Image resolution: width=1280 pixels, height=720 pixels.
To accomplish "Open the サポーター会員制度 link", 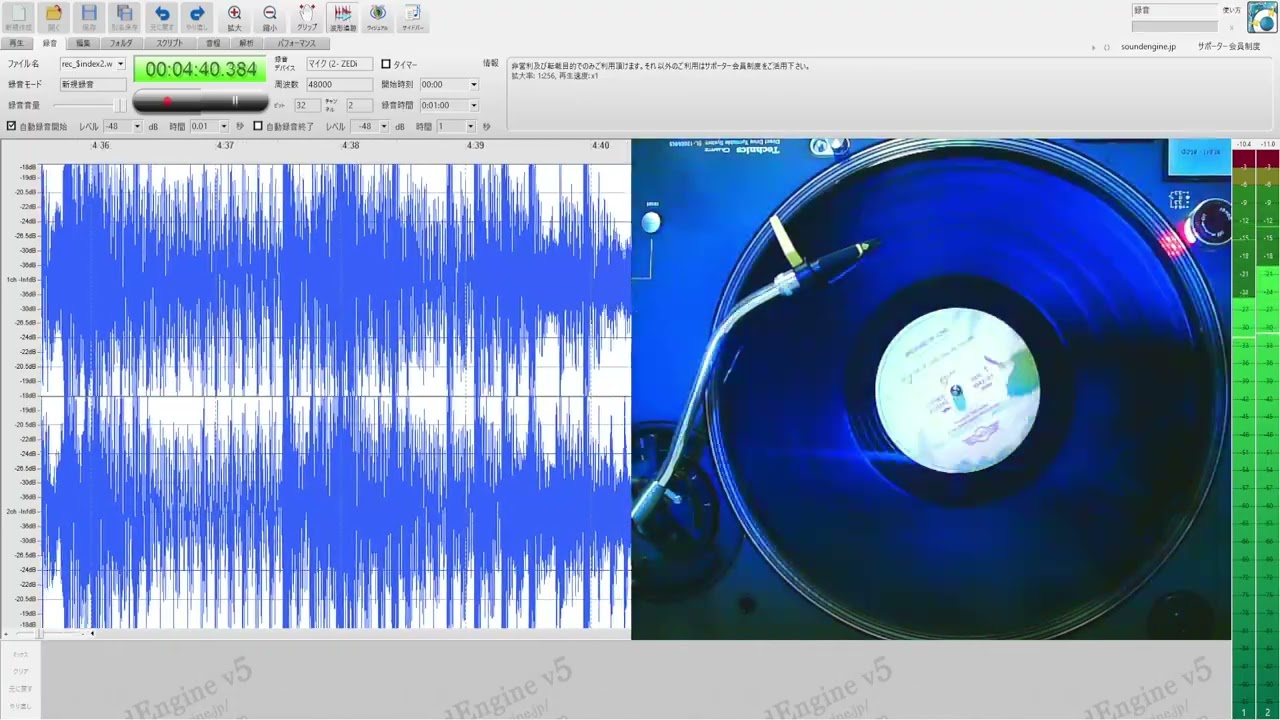I will pos(1229,47).
